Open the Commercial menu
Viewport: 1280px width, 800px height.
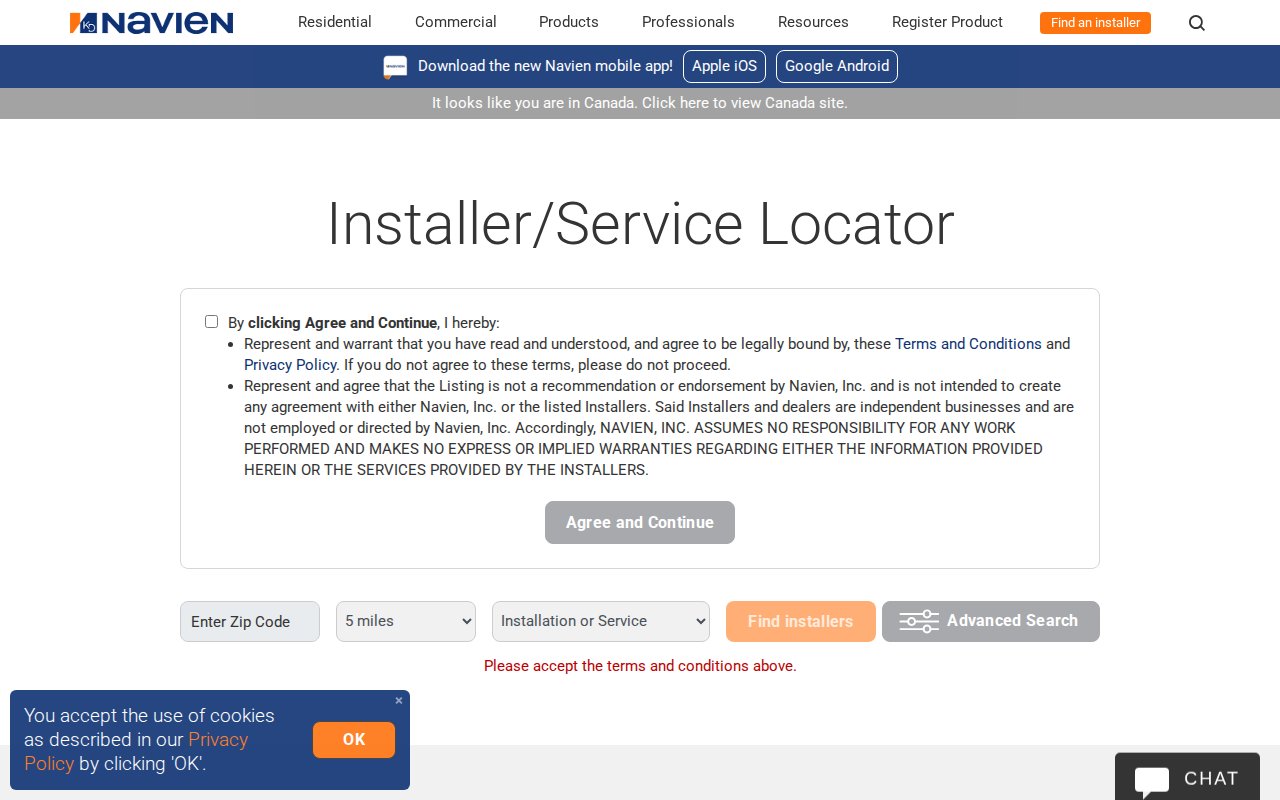click(455, 22)
